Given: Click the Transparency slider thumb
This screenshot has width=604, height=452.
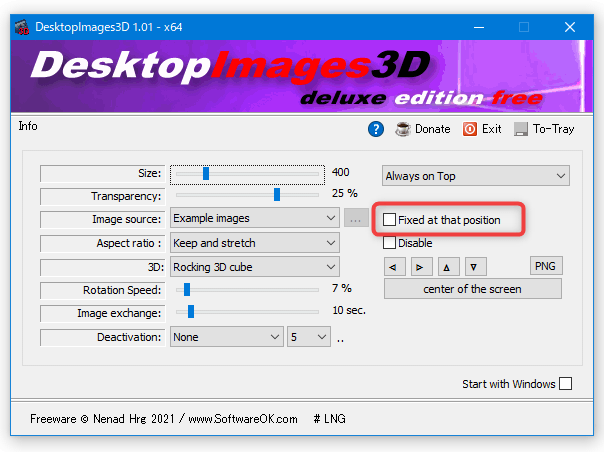Looking at the screenshot, I should pyautogui.click(x=277, y=195).
